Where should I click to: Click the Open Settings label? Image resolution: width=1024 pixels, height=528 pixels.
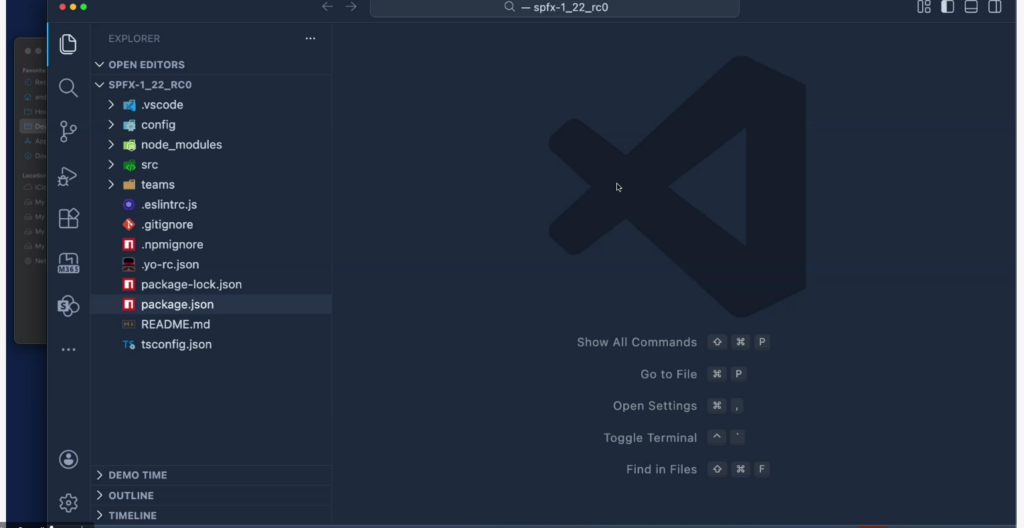tap(654, 406)
